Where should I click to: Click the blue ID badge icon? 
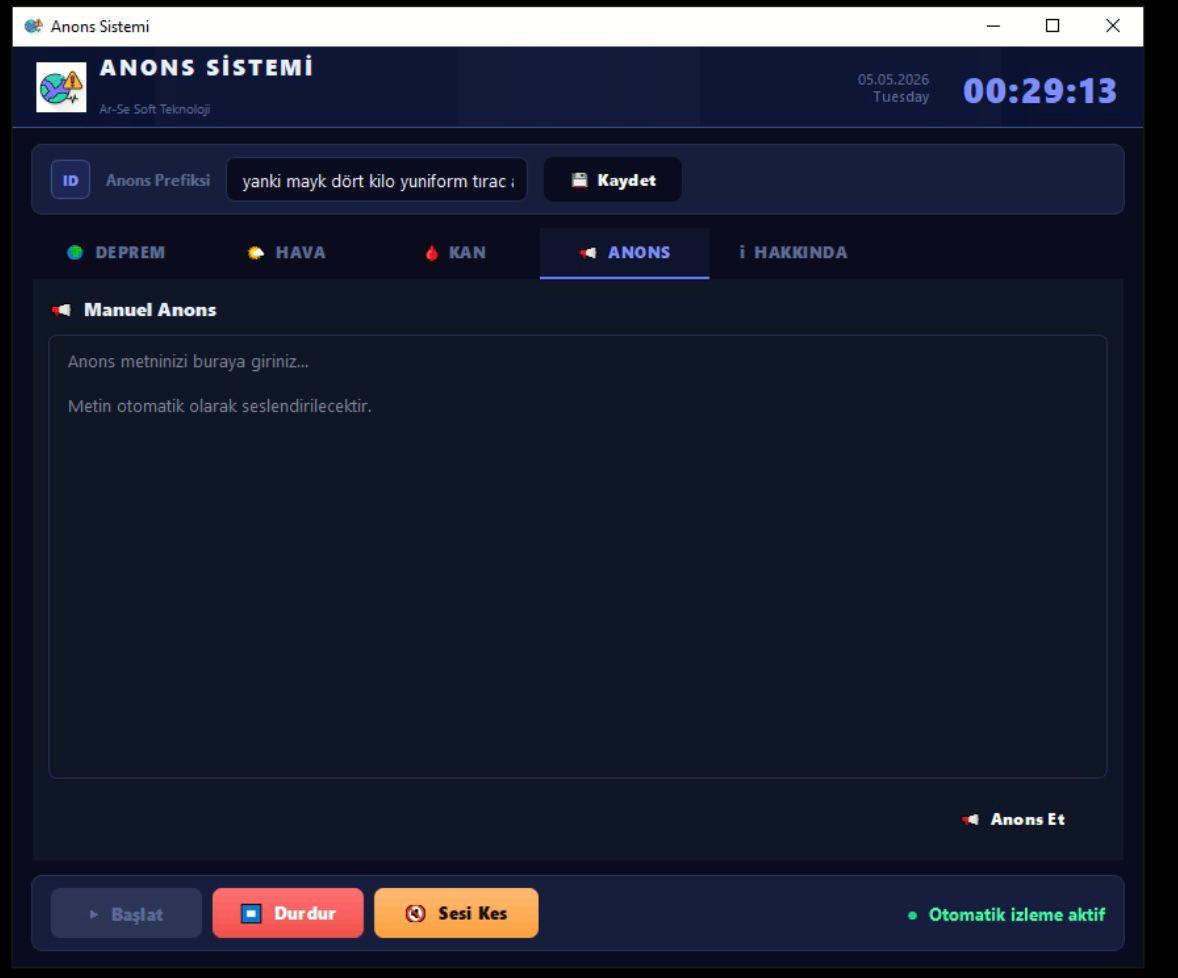(71, 180)
